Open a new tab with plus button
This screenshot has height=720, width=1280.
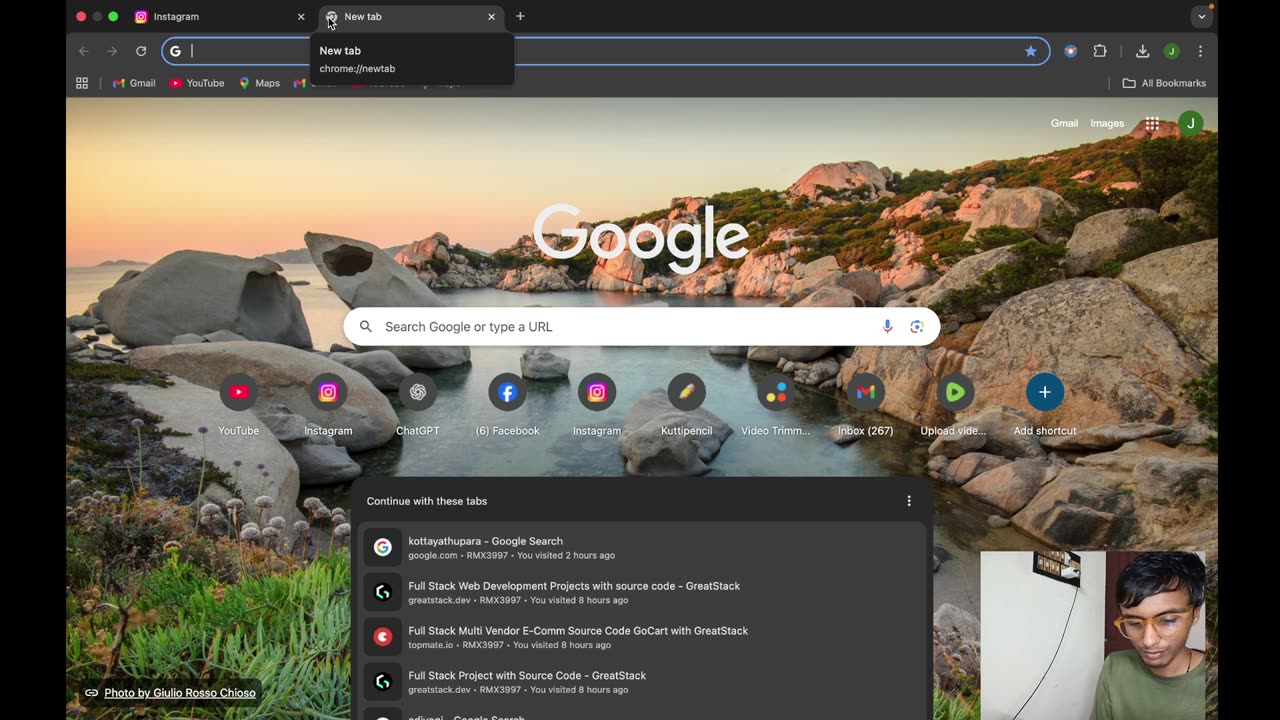tap(520, 16)
